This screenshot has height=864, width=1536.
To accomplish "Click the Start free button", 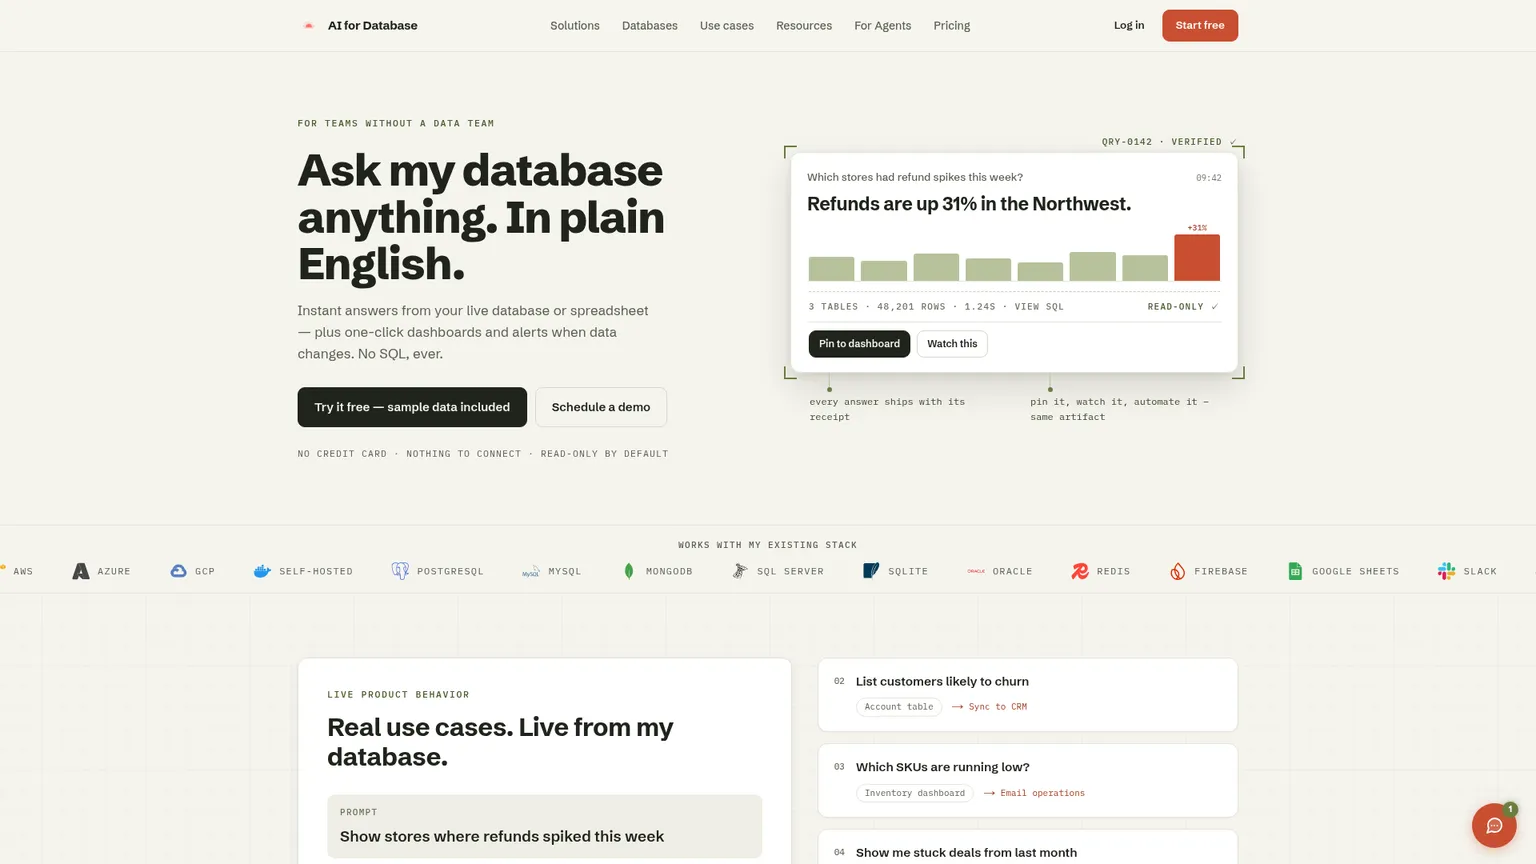I will pyautogui.click(x=1200, y=26).
